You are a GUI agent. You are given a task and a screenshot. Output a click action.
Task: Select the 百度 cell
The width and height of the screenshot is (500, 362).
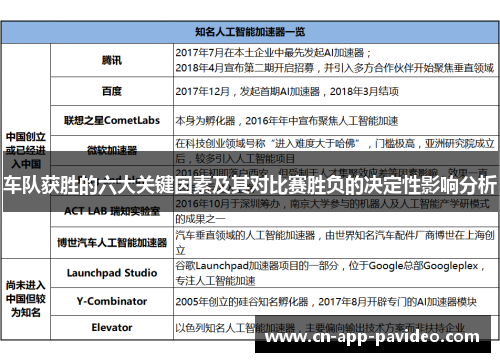point(112,91)
